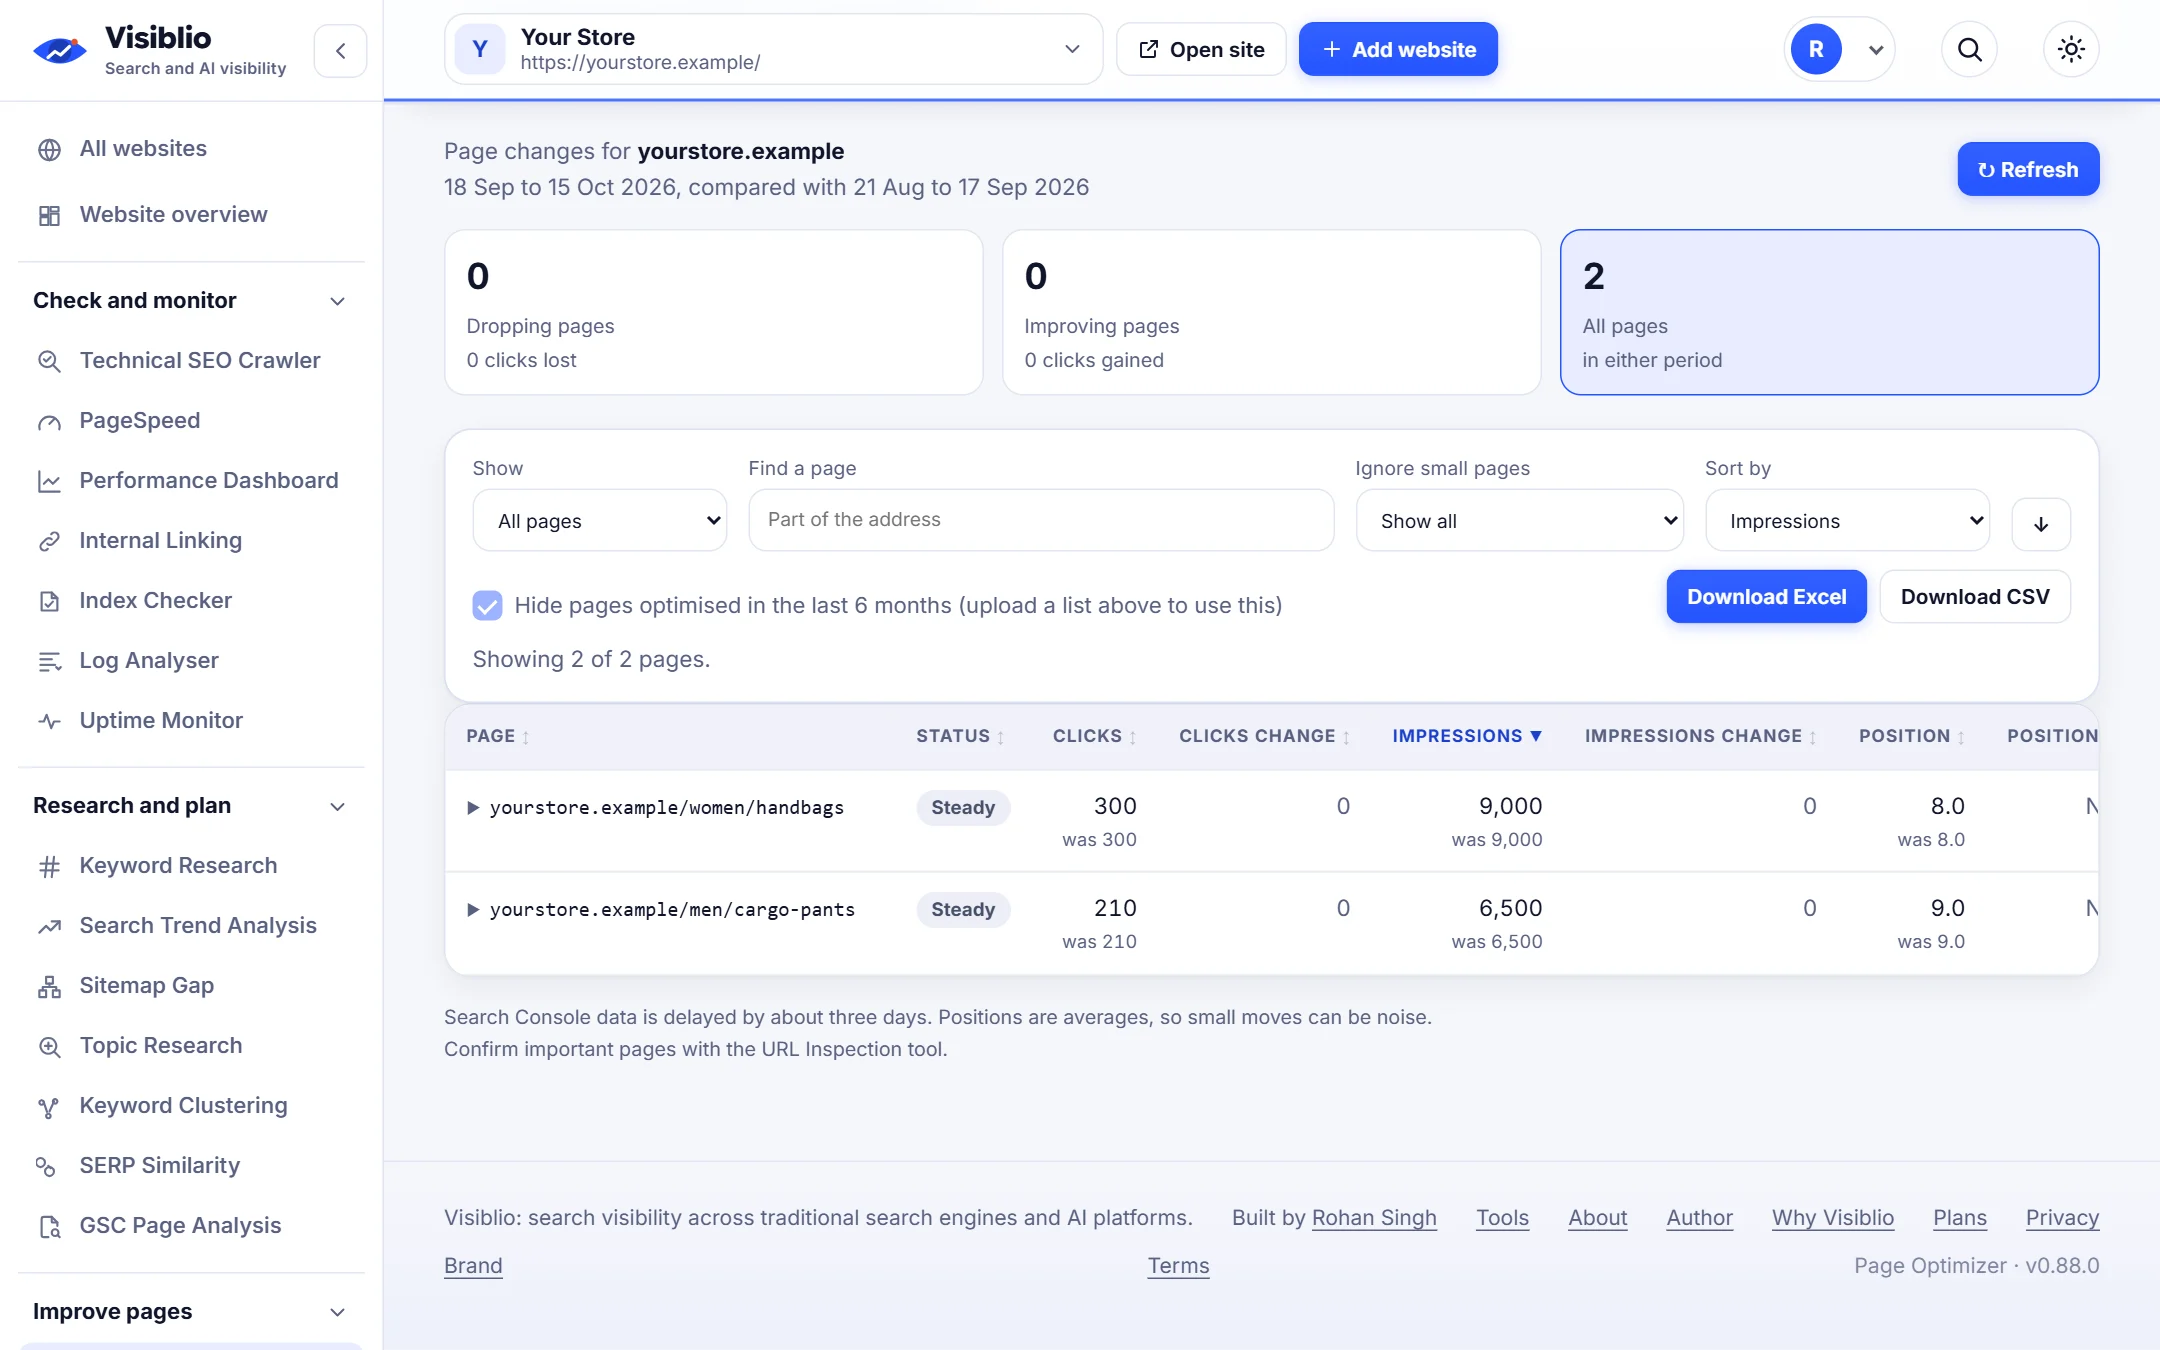Open GSC Page Analysis menu item

pyautogui.click(x=190, y=1226)
